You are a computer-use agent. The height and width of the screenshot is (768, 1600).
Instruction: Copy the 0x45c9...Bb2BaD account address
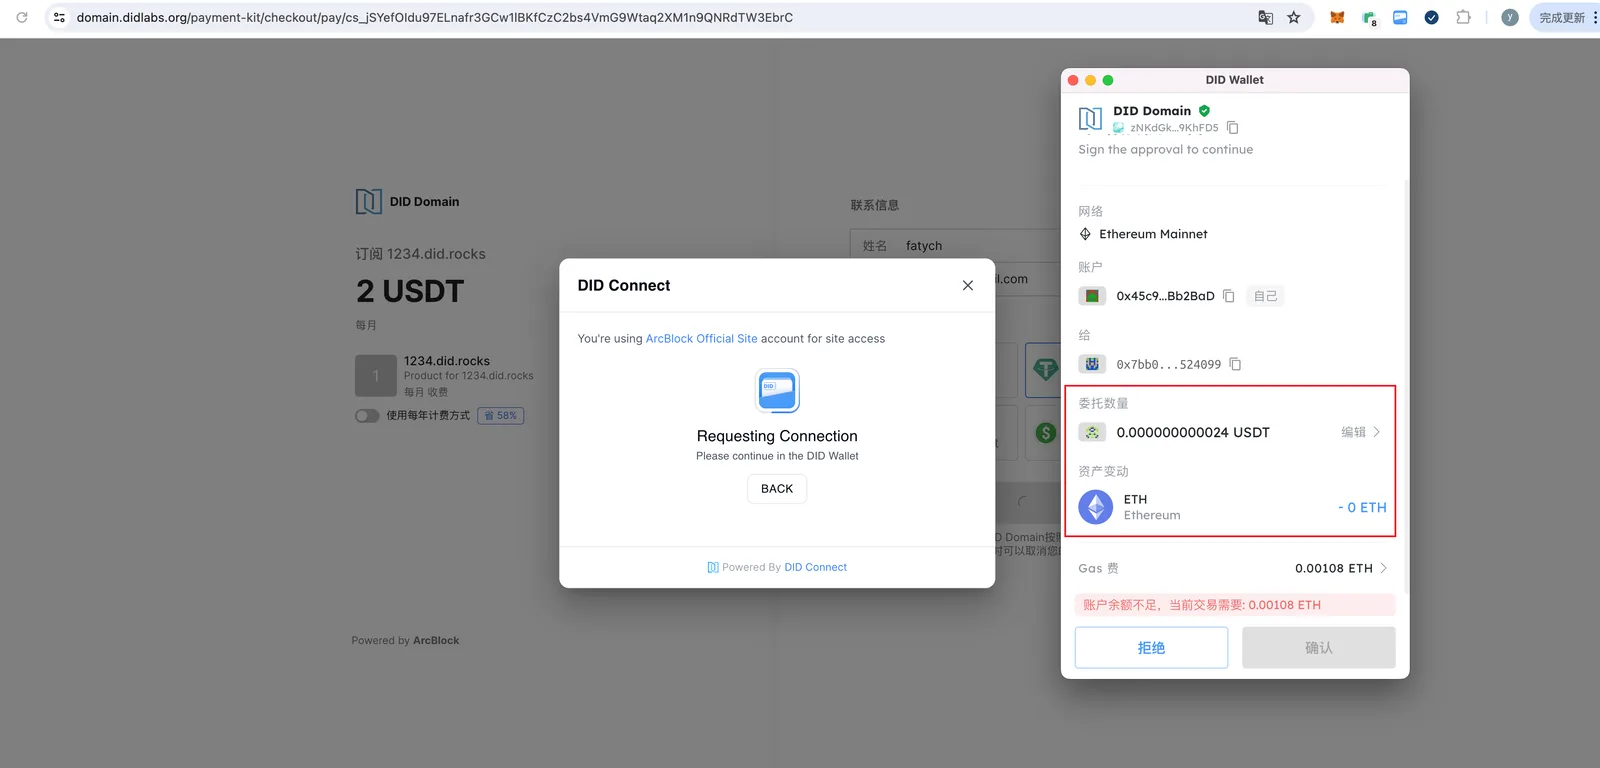[1229, 296]
